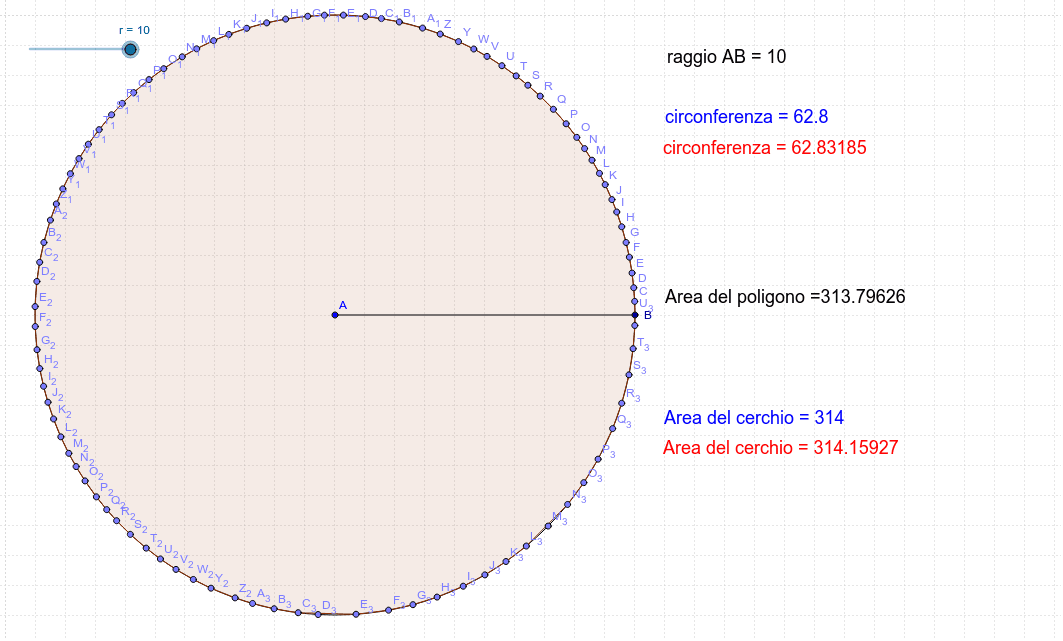Select polygon vertex R3
The image size is (1063, 641).
pos(622,402)
